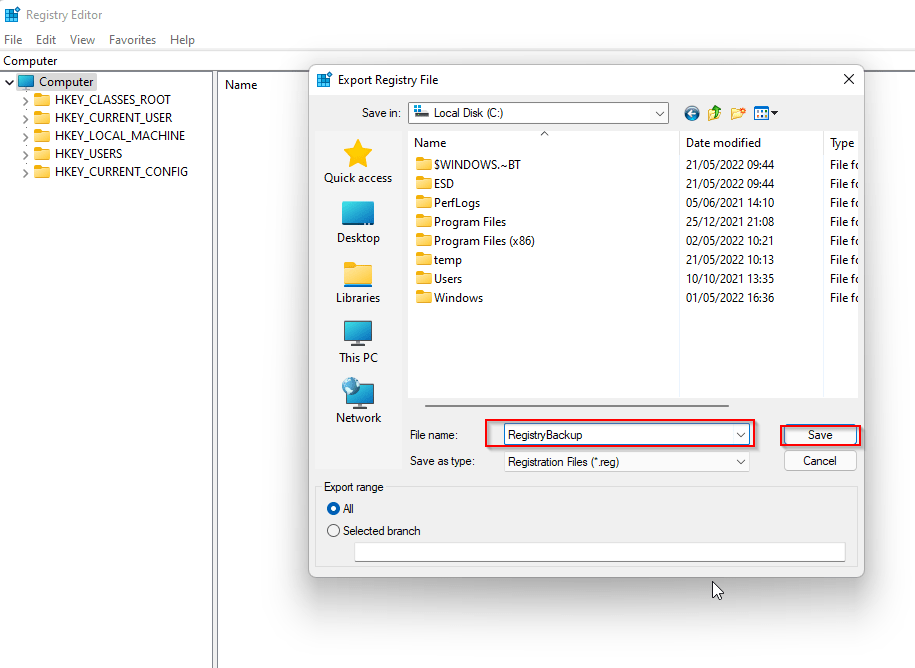Expand the HKEY_CURRENT_USER tree node
Viewport: 915px width, 668px height.
[26, 118]
